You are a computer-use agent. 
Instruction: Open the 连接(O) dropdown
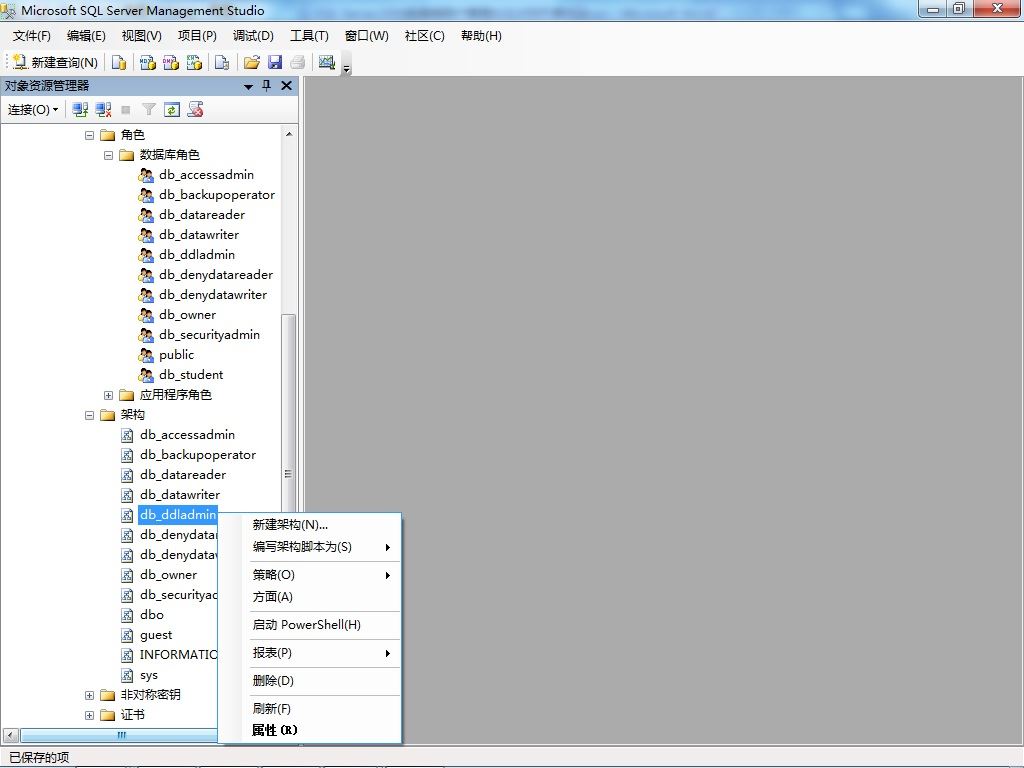point(33,110)
